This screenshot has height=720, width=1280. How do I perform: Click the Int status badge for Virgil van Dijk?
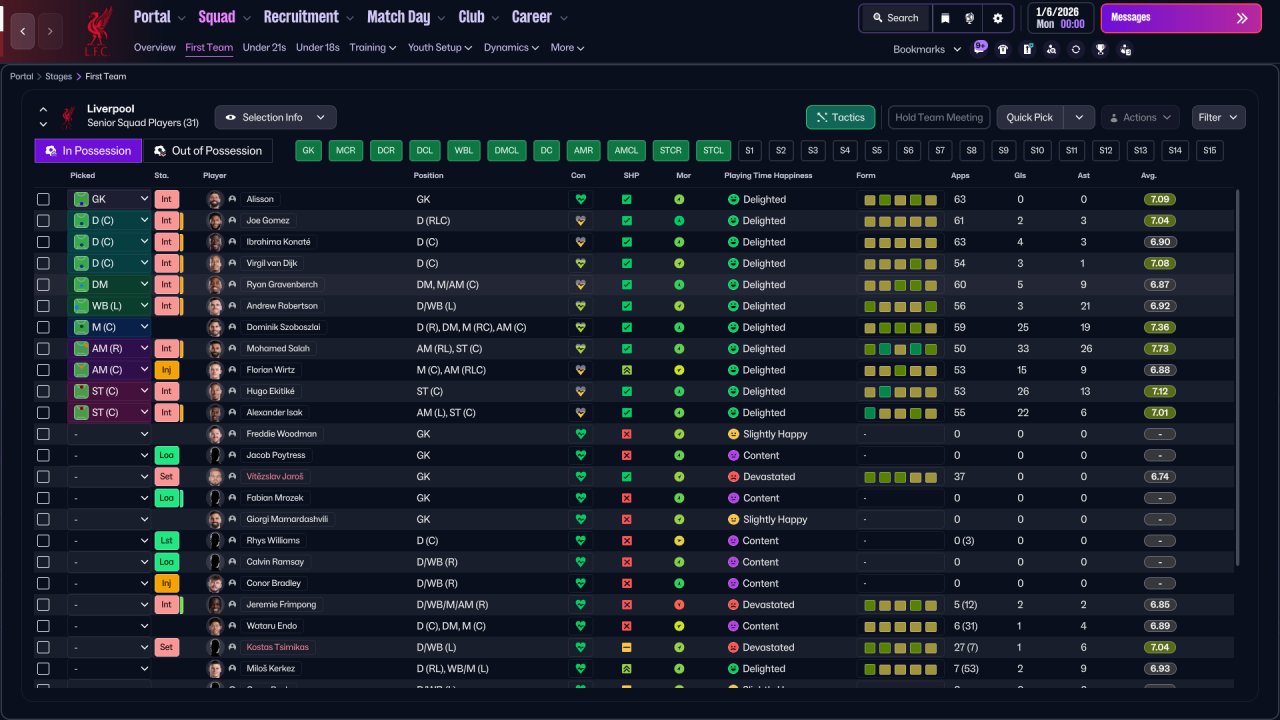pyautogui.click(x=166, y=264)
